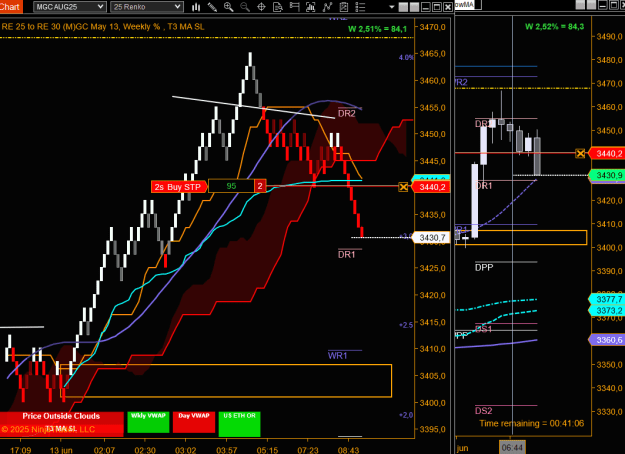Click first gray link button in left chart
This screenshot has width=625, height=454.
[403, 7]
